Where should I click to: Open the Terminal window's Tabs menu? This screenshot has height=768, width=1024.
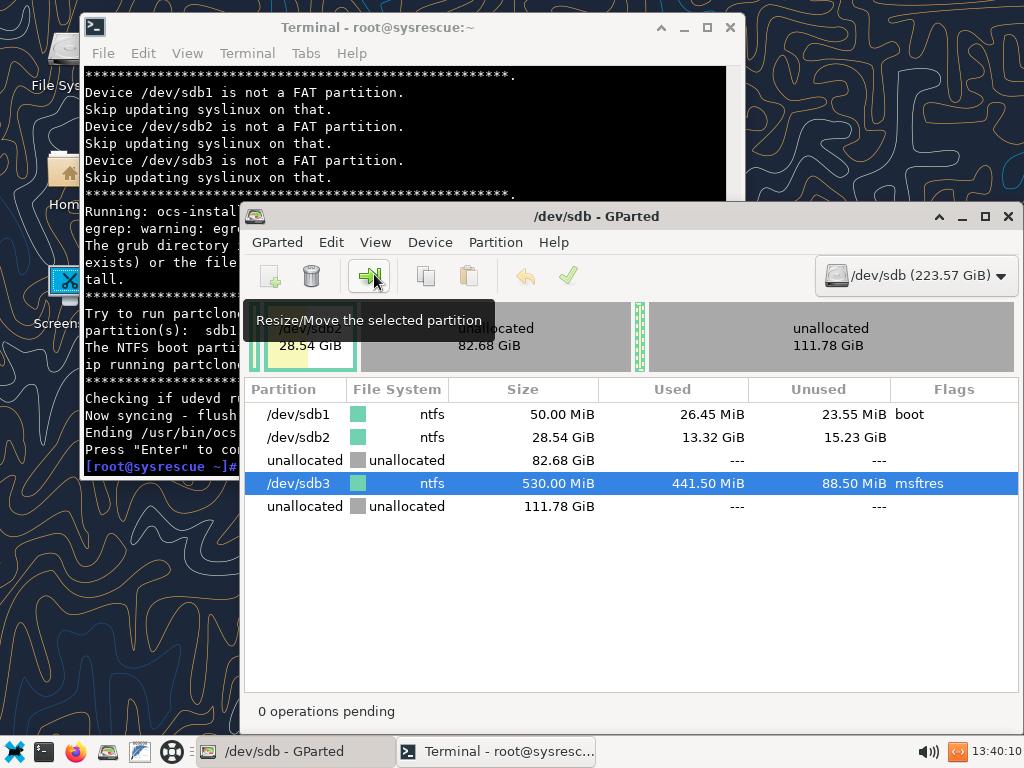(305, 53)
